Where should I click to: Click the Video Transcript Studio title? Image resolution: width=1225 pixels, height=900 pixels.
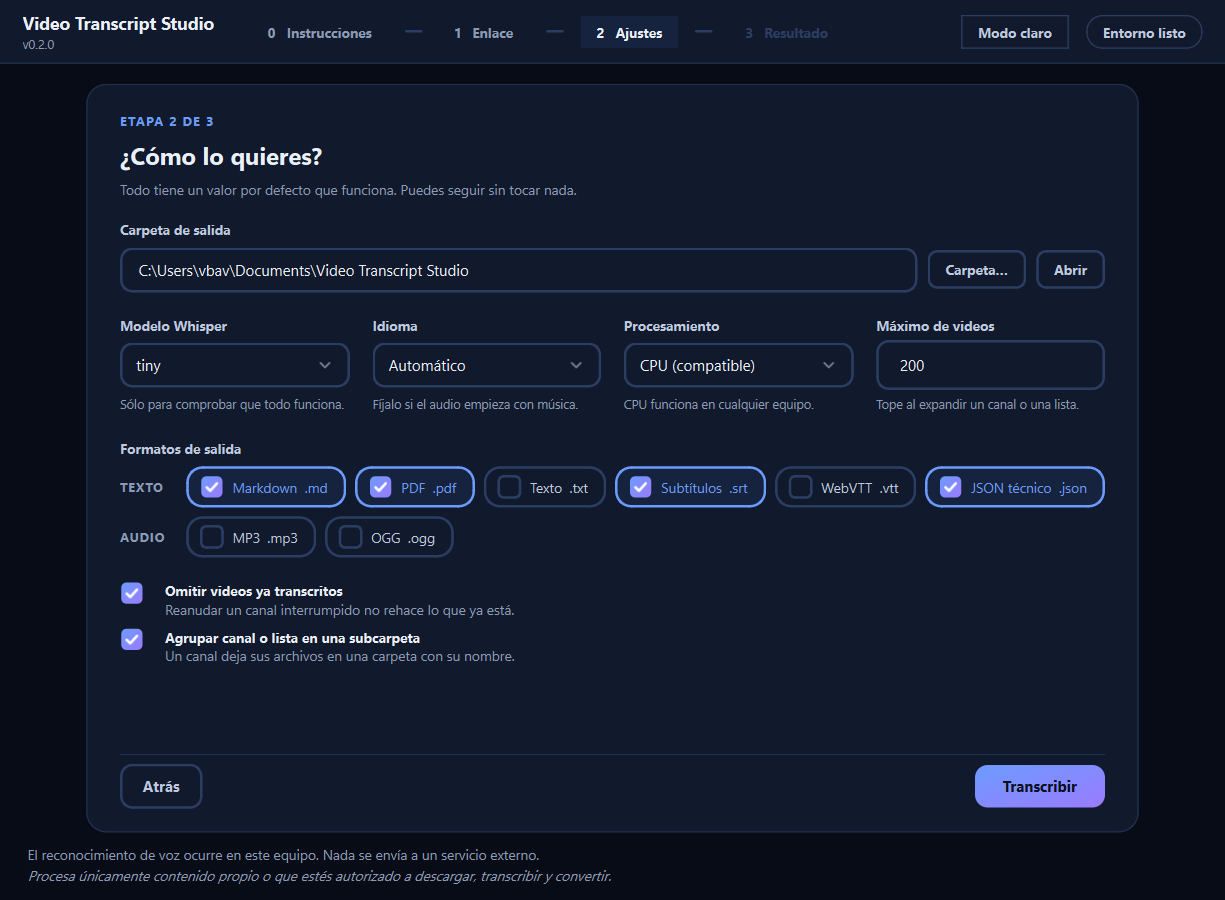click(x=118, y=24)
